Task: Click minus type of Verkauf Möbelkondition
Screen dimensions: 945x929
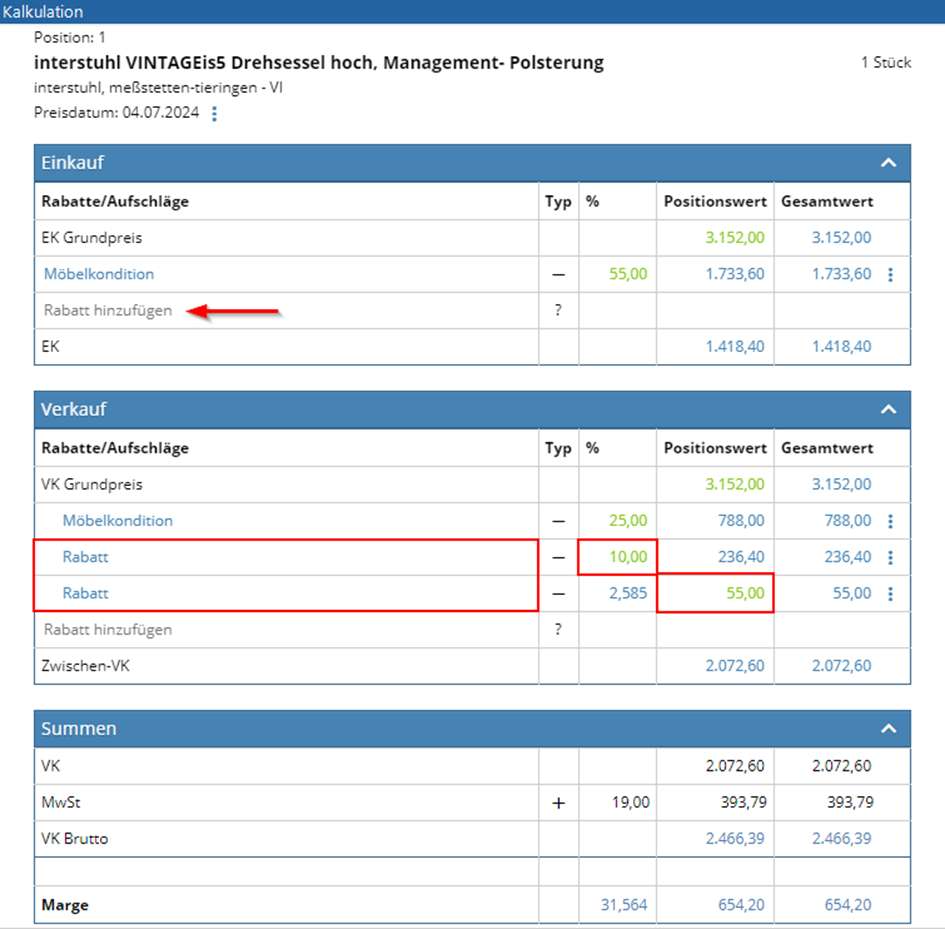Action: click(x=558, y=521)
